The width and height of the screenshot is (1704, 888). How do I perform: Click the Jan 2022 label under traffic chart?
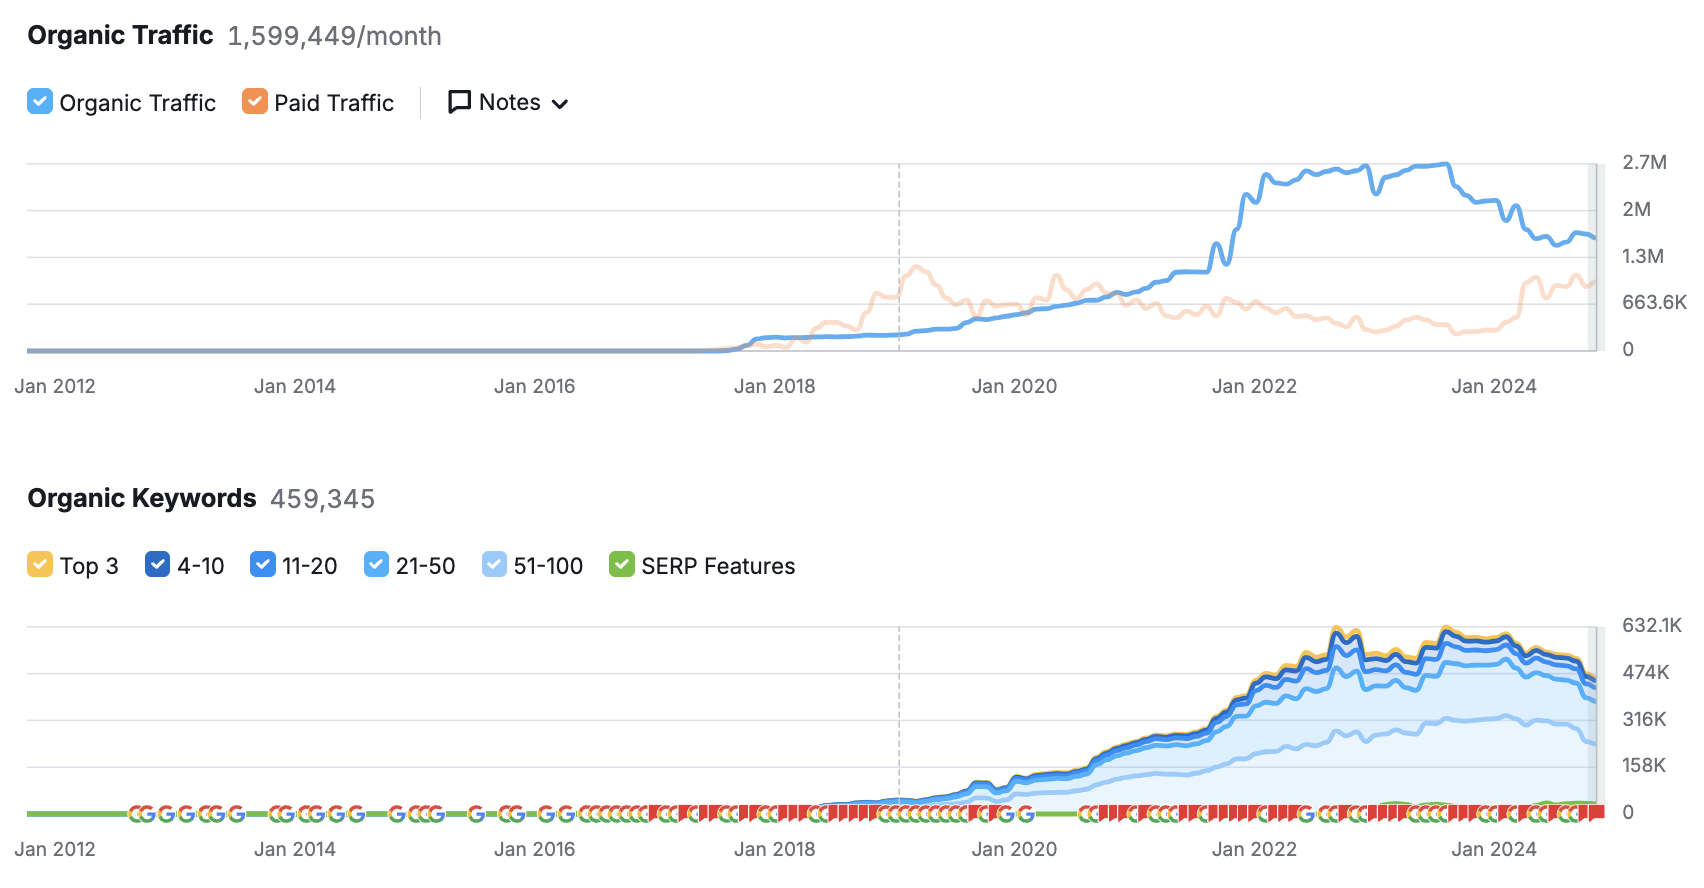[x=1254, y=386]
